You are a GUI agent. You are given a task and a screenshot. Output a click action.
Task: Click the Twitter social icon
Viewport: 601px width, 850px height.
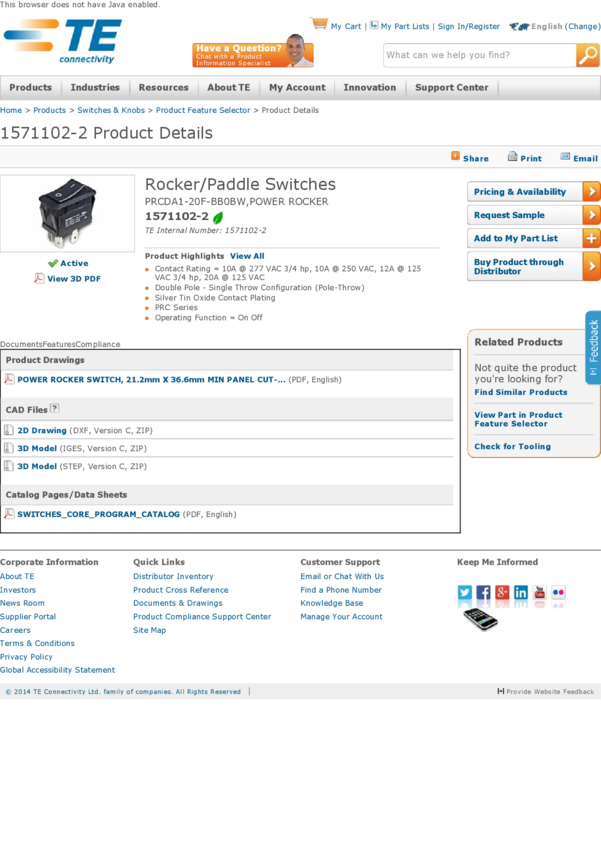coord(465,593)
